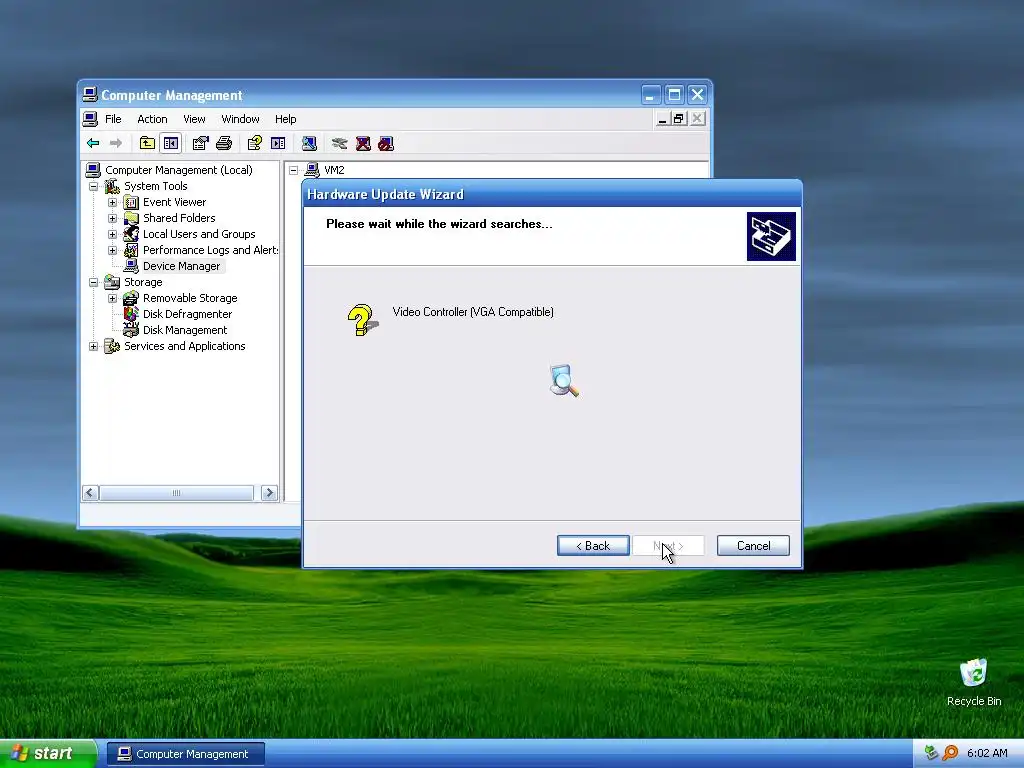Open the View menu

pos(194,119)
